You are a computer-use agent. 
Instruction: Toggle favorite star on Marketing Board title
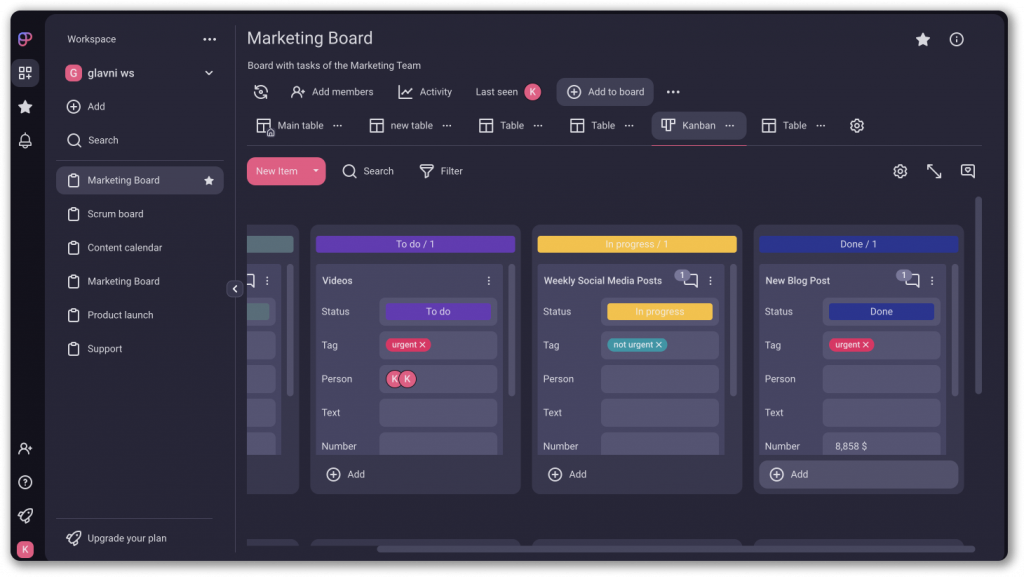pos(922,39)
